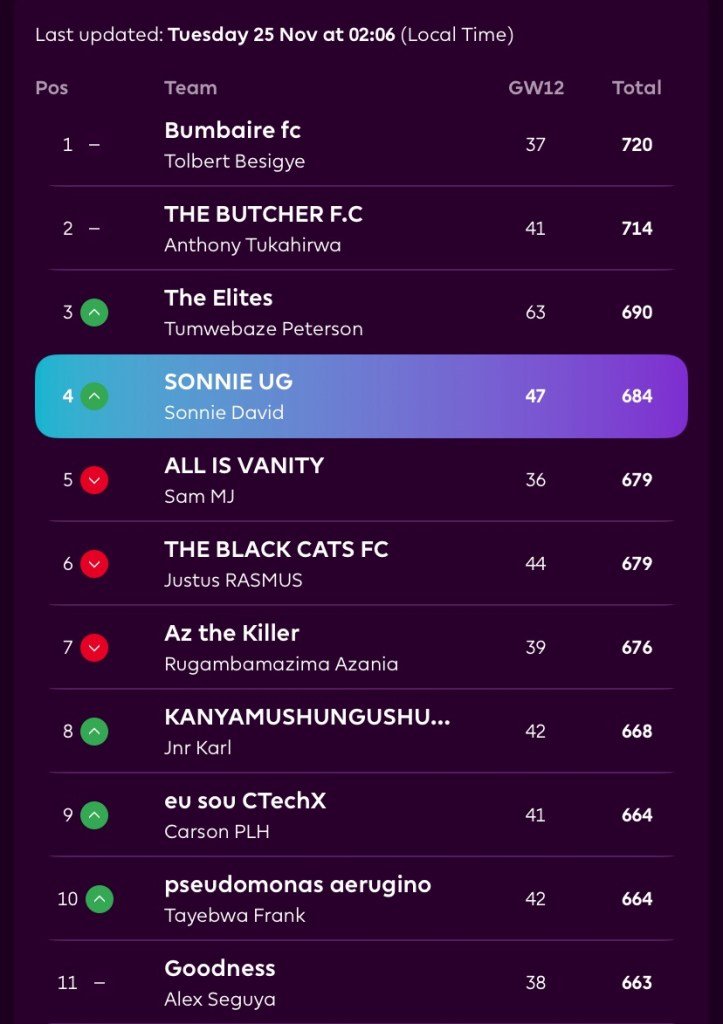Click green up arrow on SONNIE UG row
Image resolution: width=723 pixels, height=1024 pixels.
point(94,397)
